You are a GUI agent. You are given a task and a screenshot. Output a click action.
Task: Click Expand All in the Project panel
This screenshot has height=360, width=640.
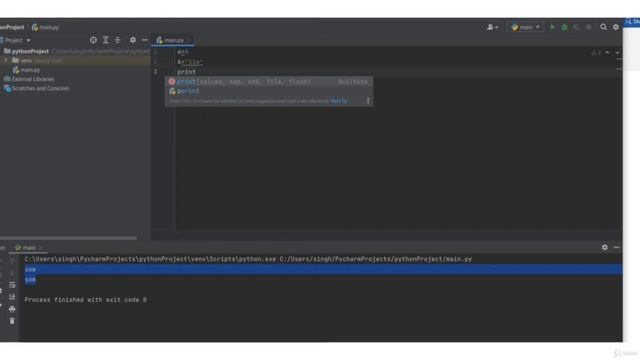105,40
